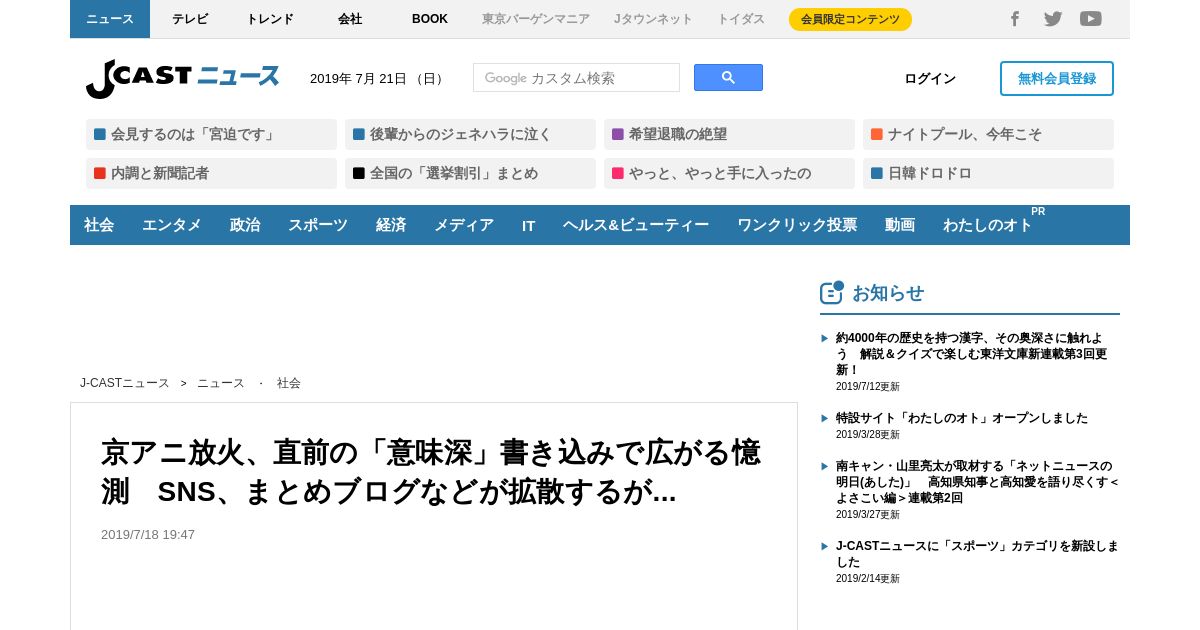1200x630 pixels.
Task: Click the 2019/3/27更新 date text
Action: point(868,515)
